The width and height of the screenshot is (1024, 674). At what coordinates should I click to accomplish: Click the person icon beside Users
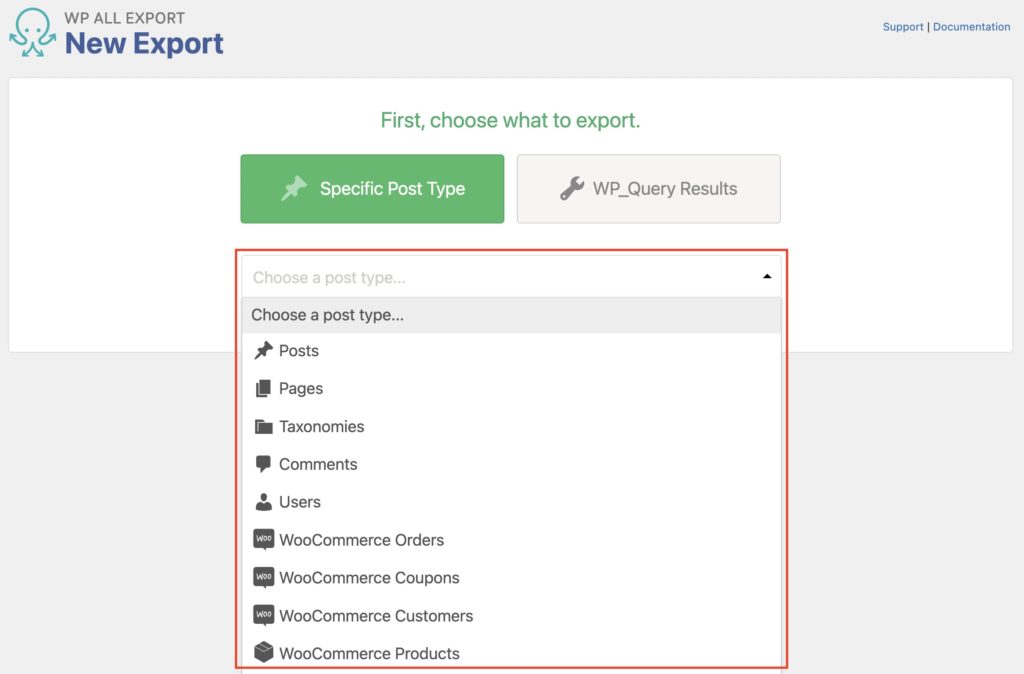pyautogui.click(x=264, y=501)
